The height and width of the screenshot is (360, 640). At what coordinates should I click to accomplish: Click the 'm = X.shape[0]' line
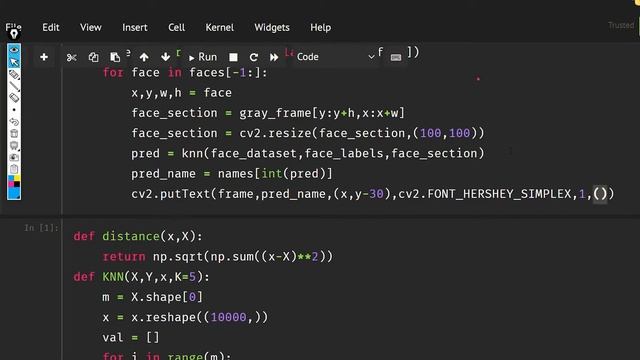pyautogui.click(x=152, y=297)
